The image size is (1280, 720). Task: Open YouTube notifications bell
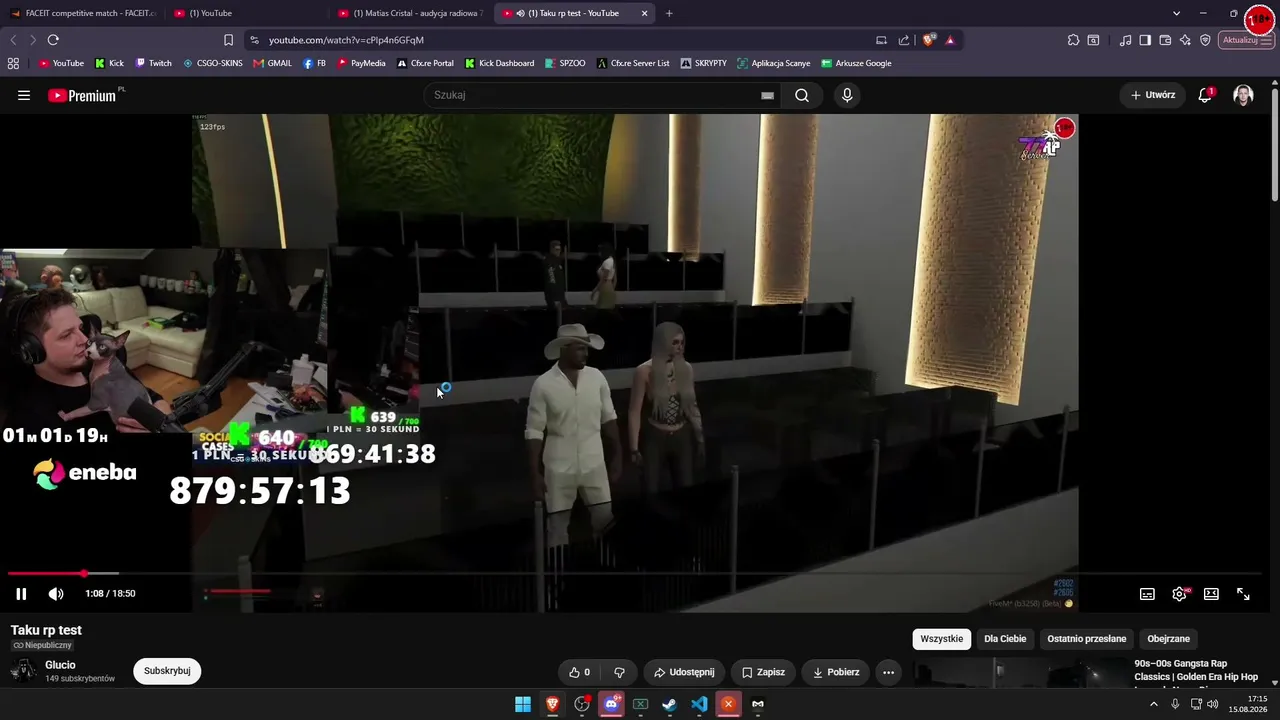(x=1205, y=95)
